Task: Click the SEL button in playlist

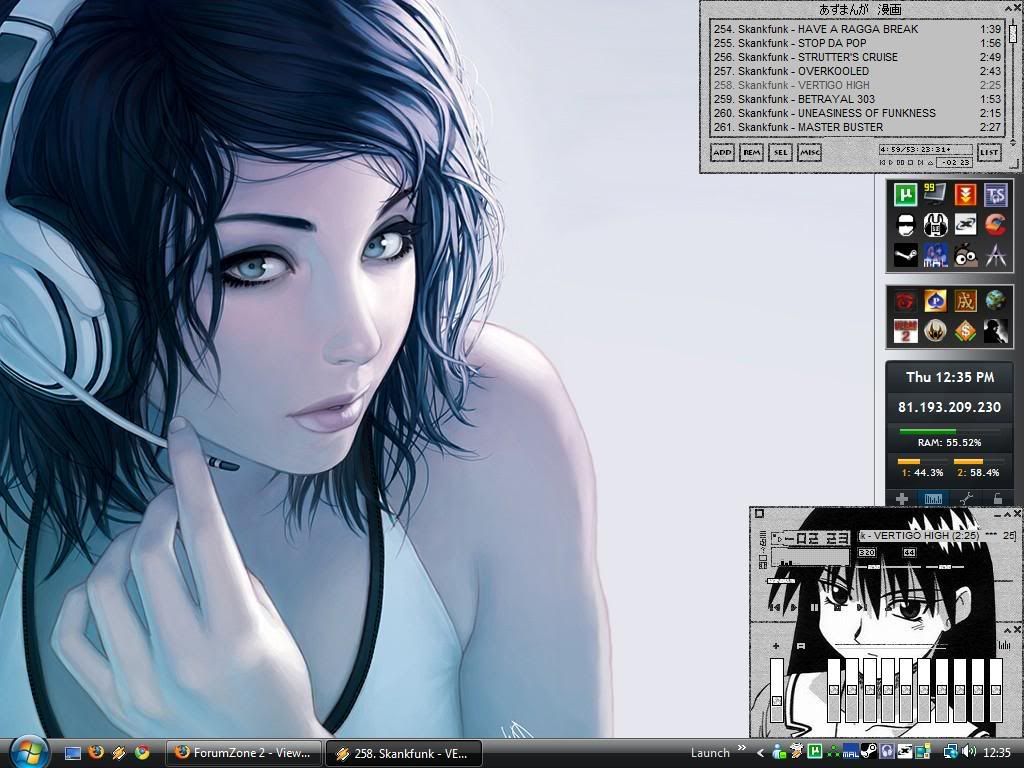Action: pyautogui.click(x=780, y=152)
